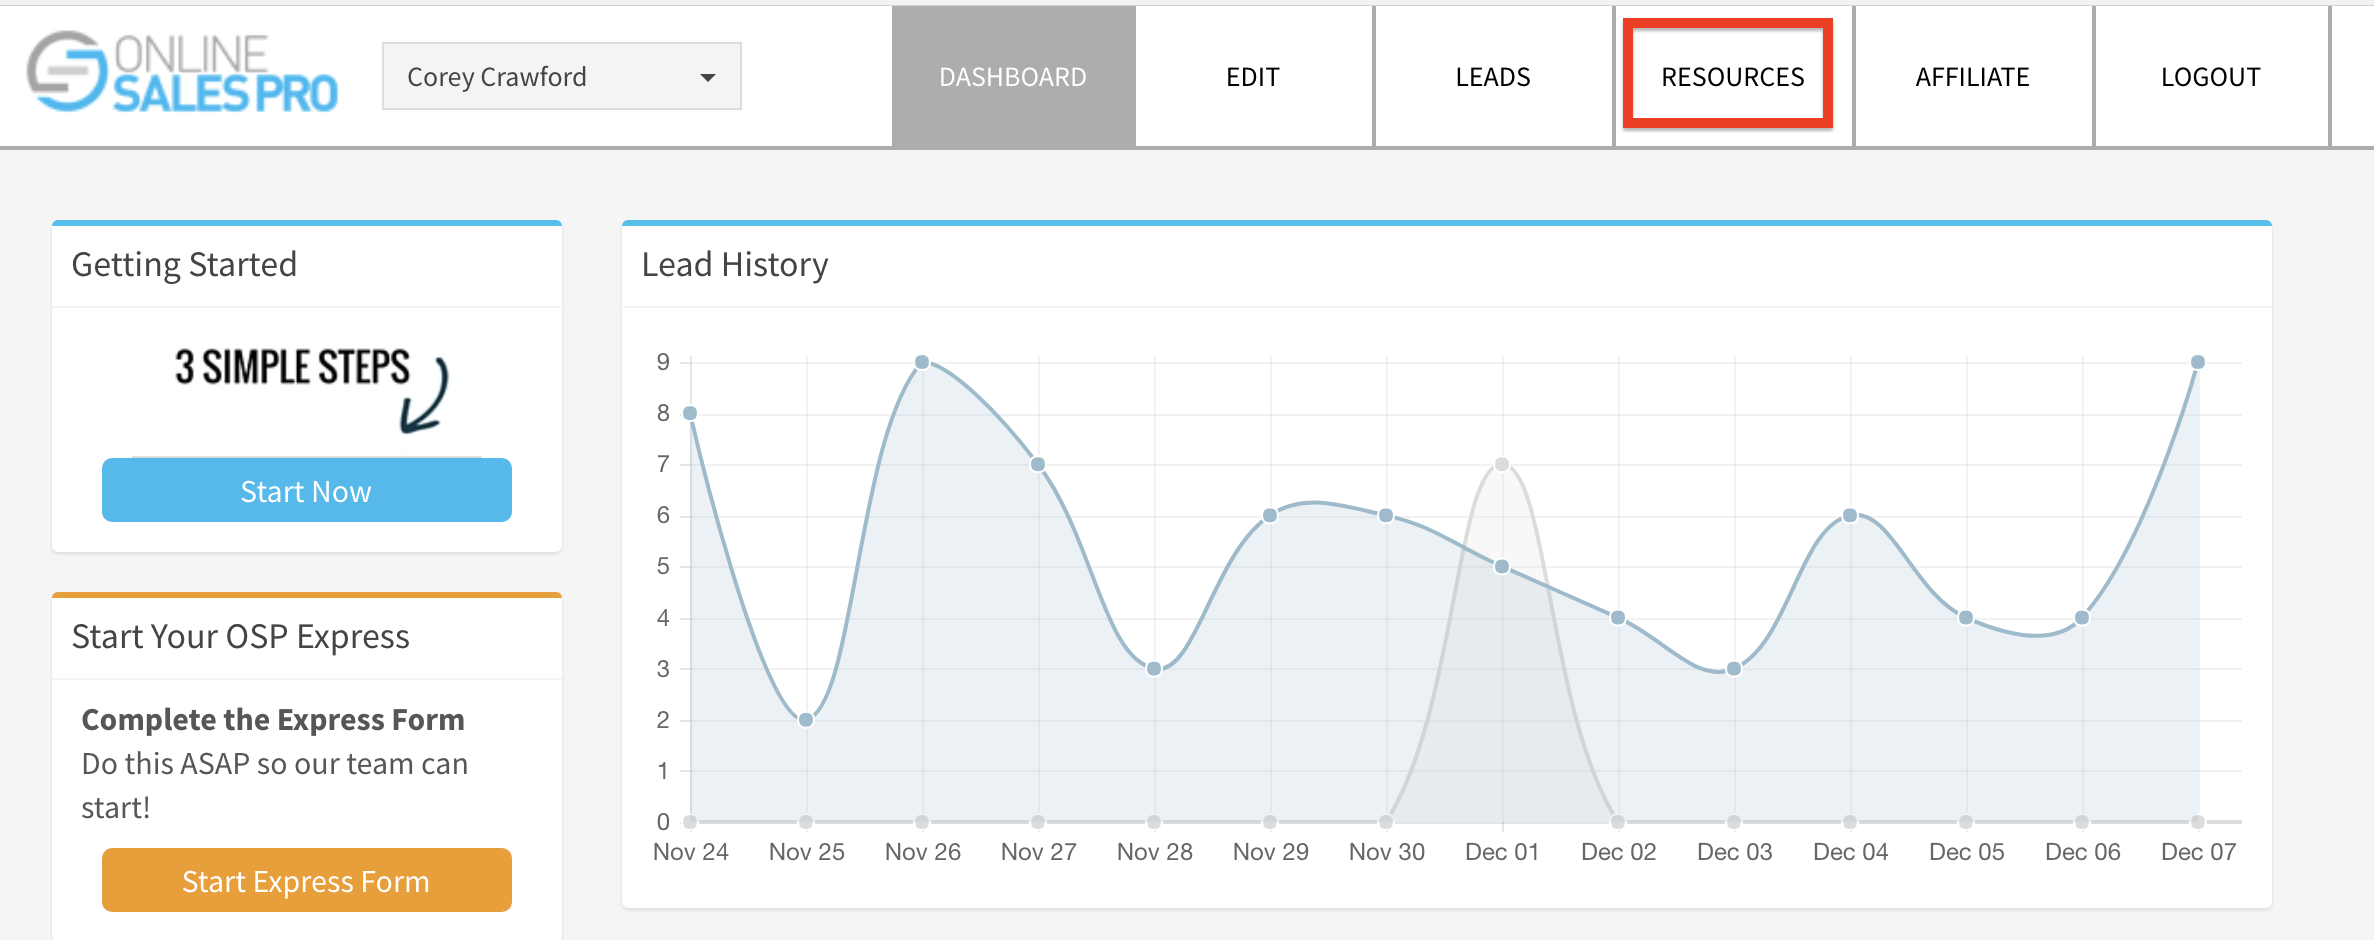Click the Dec 01 axis label
This screenshot has width=2374, height=940.
[1502, 852]
